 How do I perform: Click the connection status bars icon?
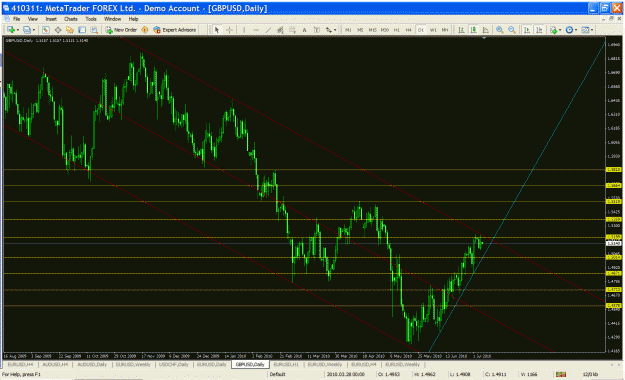(x=561, y=374)
